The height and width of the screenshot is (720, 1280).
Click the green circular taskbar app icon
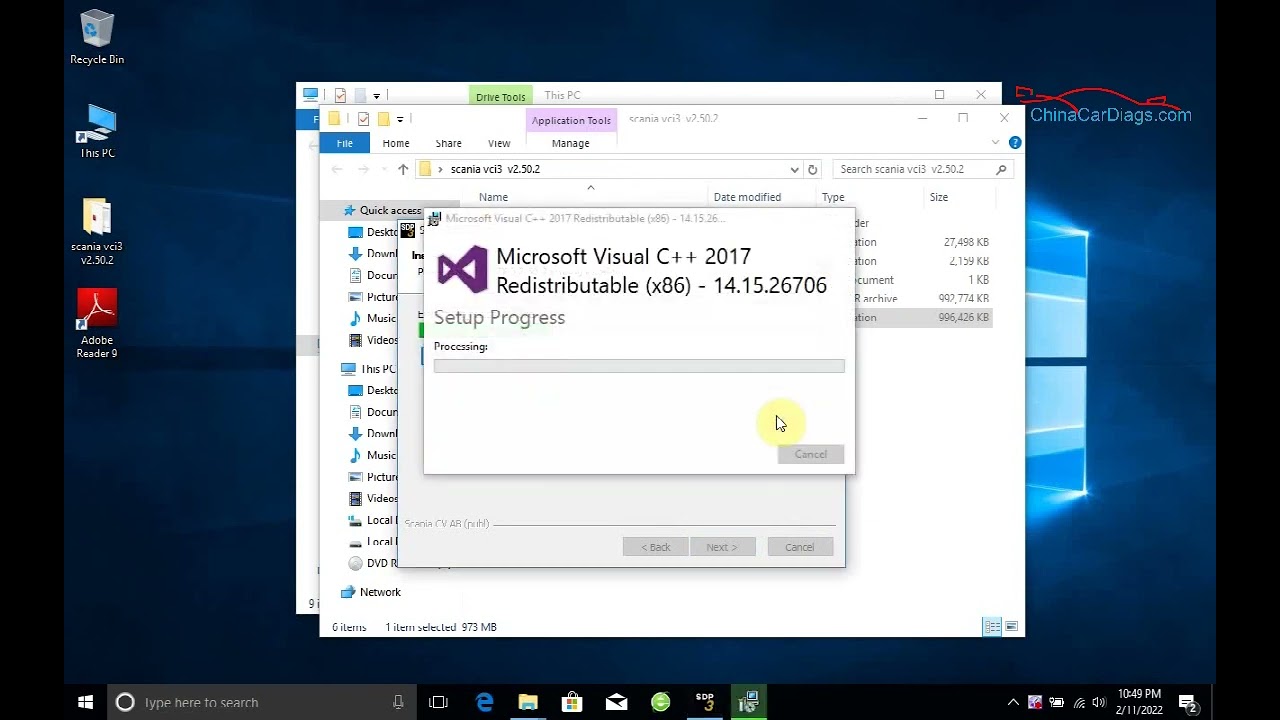pos(660,702)
